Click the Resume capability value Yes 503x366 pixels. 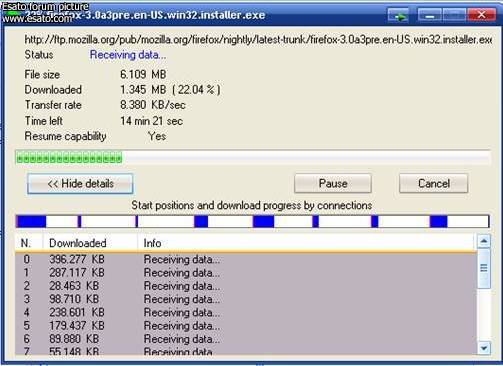tap(157, 136)
